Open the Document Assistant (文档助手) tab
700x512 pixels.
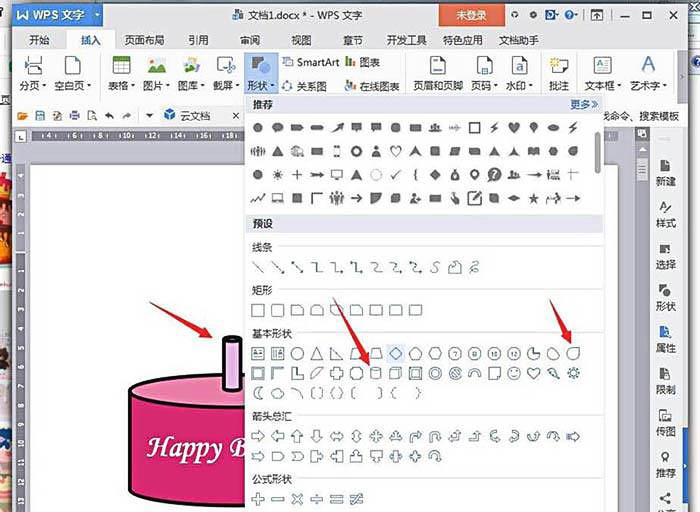tap(518, 40)
